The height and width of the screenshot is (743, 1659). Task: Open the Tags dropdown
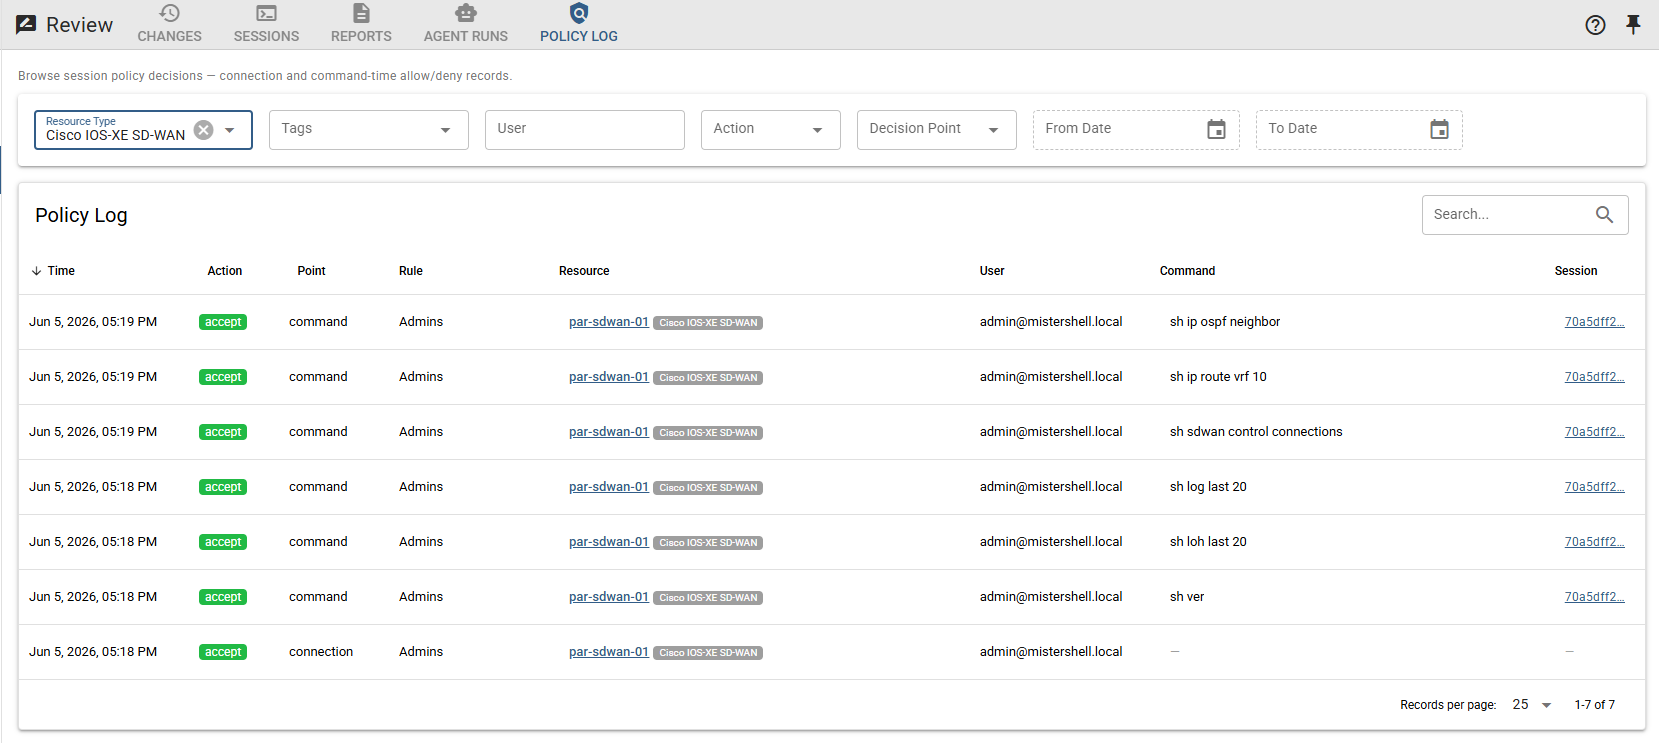click(x=368, y=130)
